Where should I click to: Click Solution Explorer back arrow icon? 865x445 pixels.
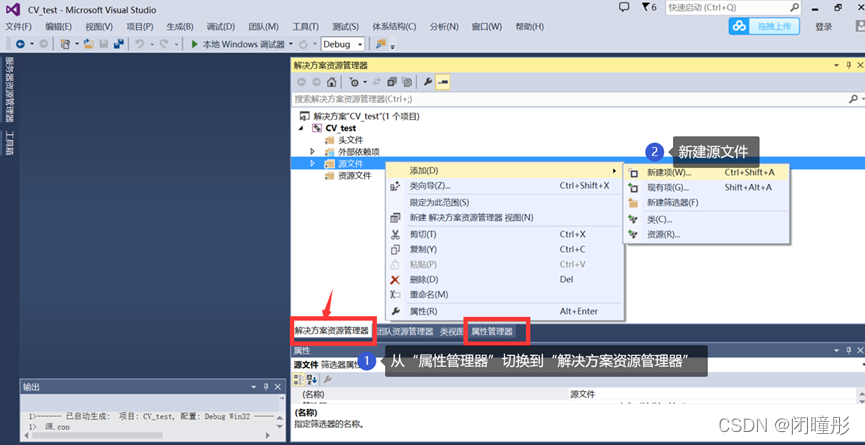click(301, 82)
